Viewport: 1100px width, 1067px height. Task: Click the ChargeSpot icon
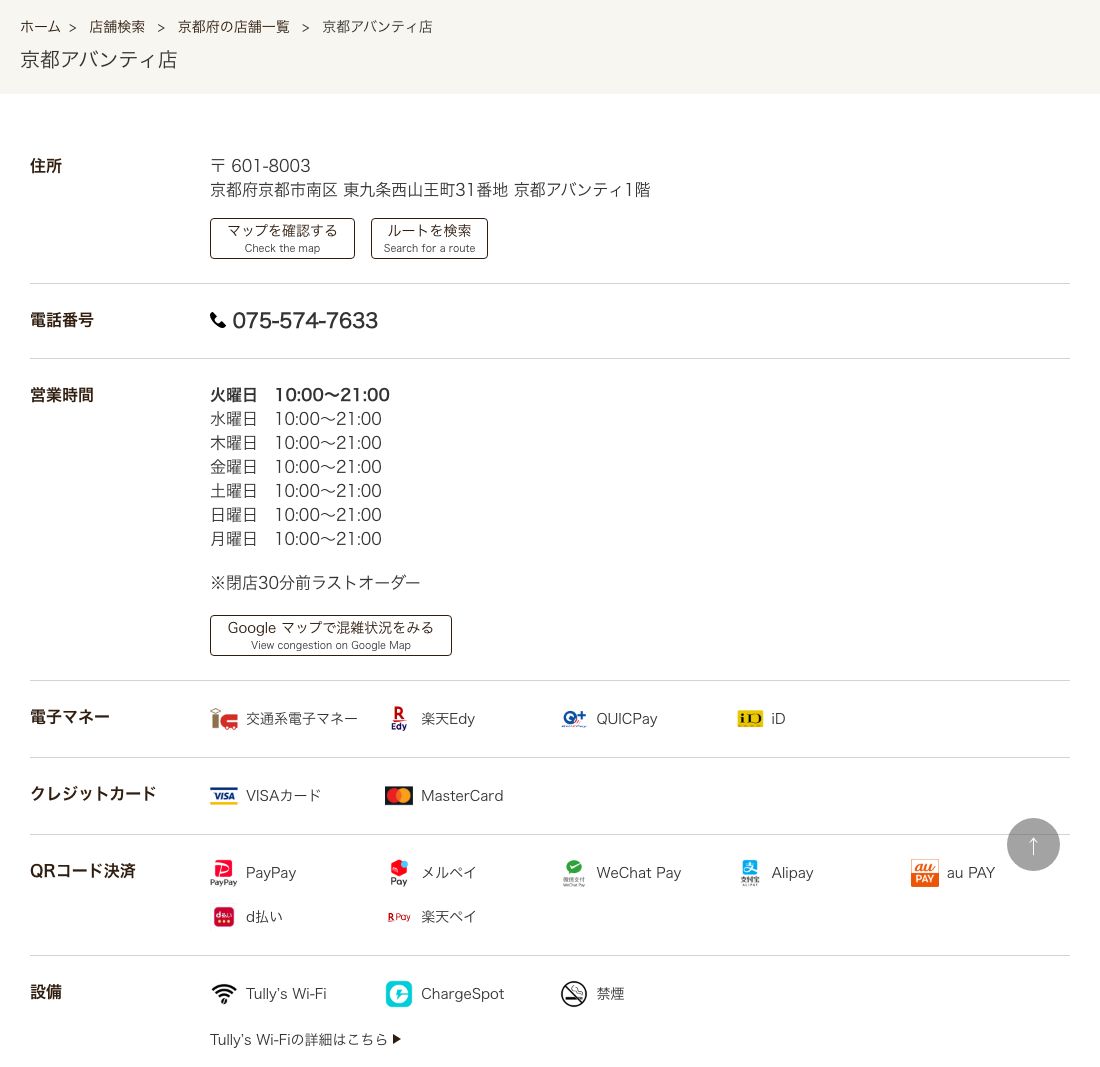point(398,994)
